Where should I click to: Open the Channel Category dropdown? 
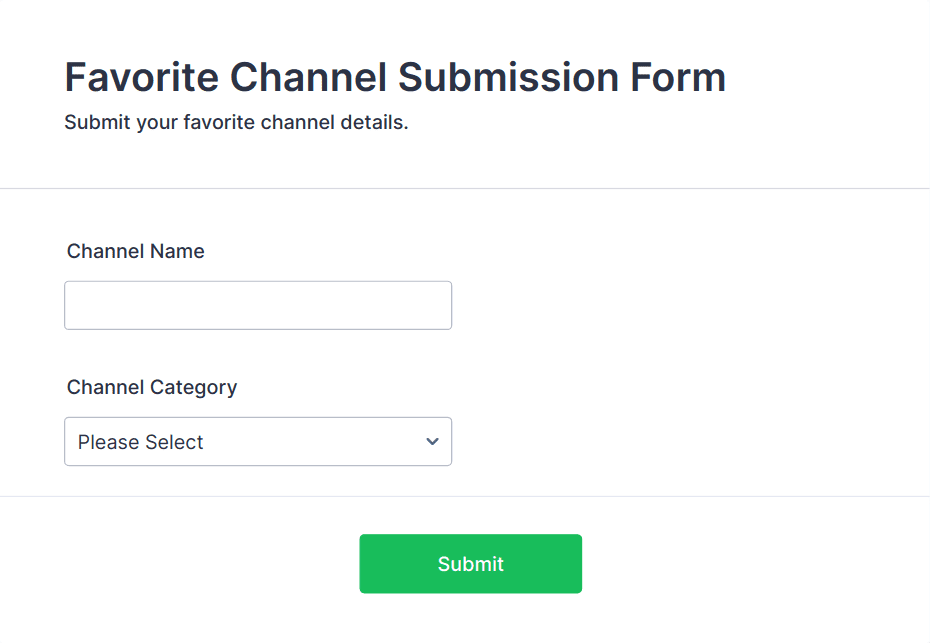(258, 441)
